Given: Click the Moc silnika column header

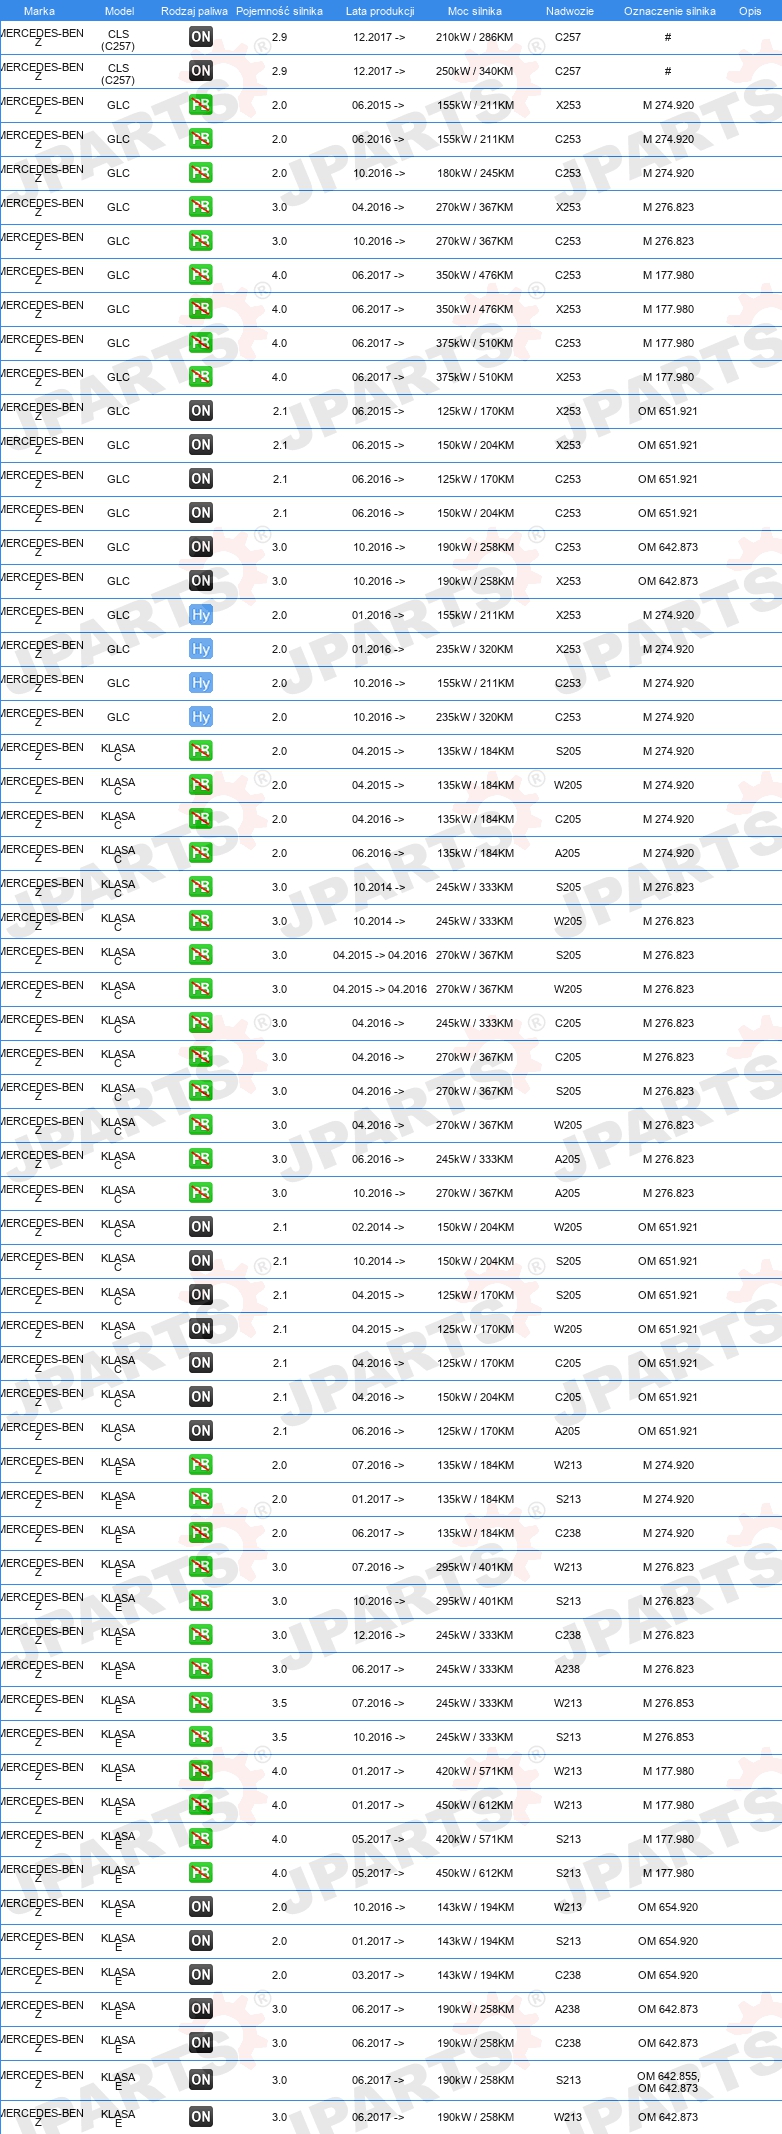Looking at the screenshot, I should tap(475, 11).
